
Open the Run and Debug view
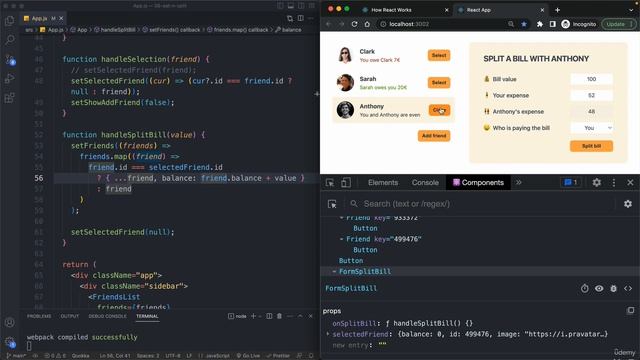9,78
